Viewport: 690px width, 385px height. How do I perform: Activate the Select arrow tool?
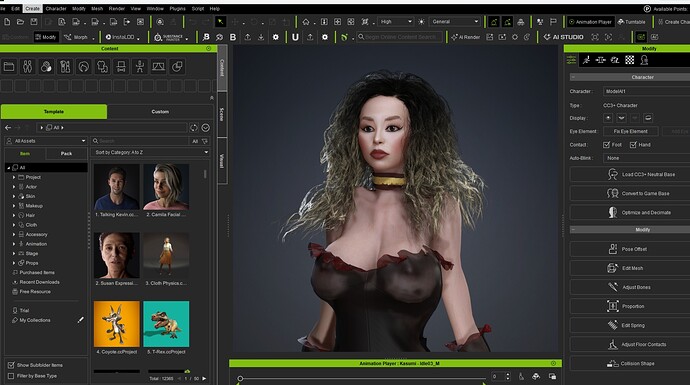(x=220, y=22)
